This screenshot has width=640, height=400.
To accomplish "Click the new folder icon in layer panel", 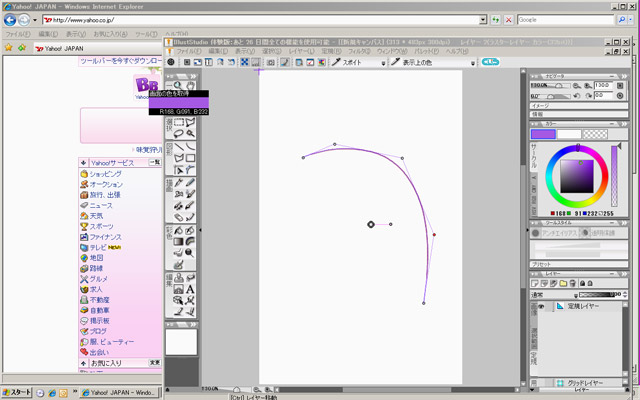I will [563, 283].
